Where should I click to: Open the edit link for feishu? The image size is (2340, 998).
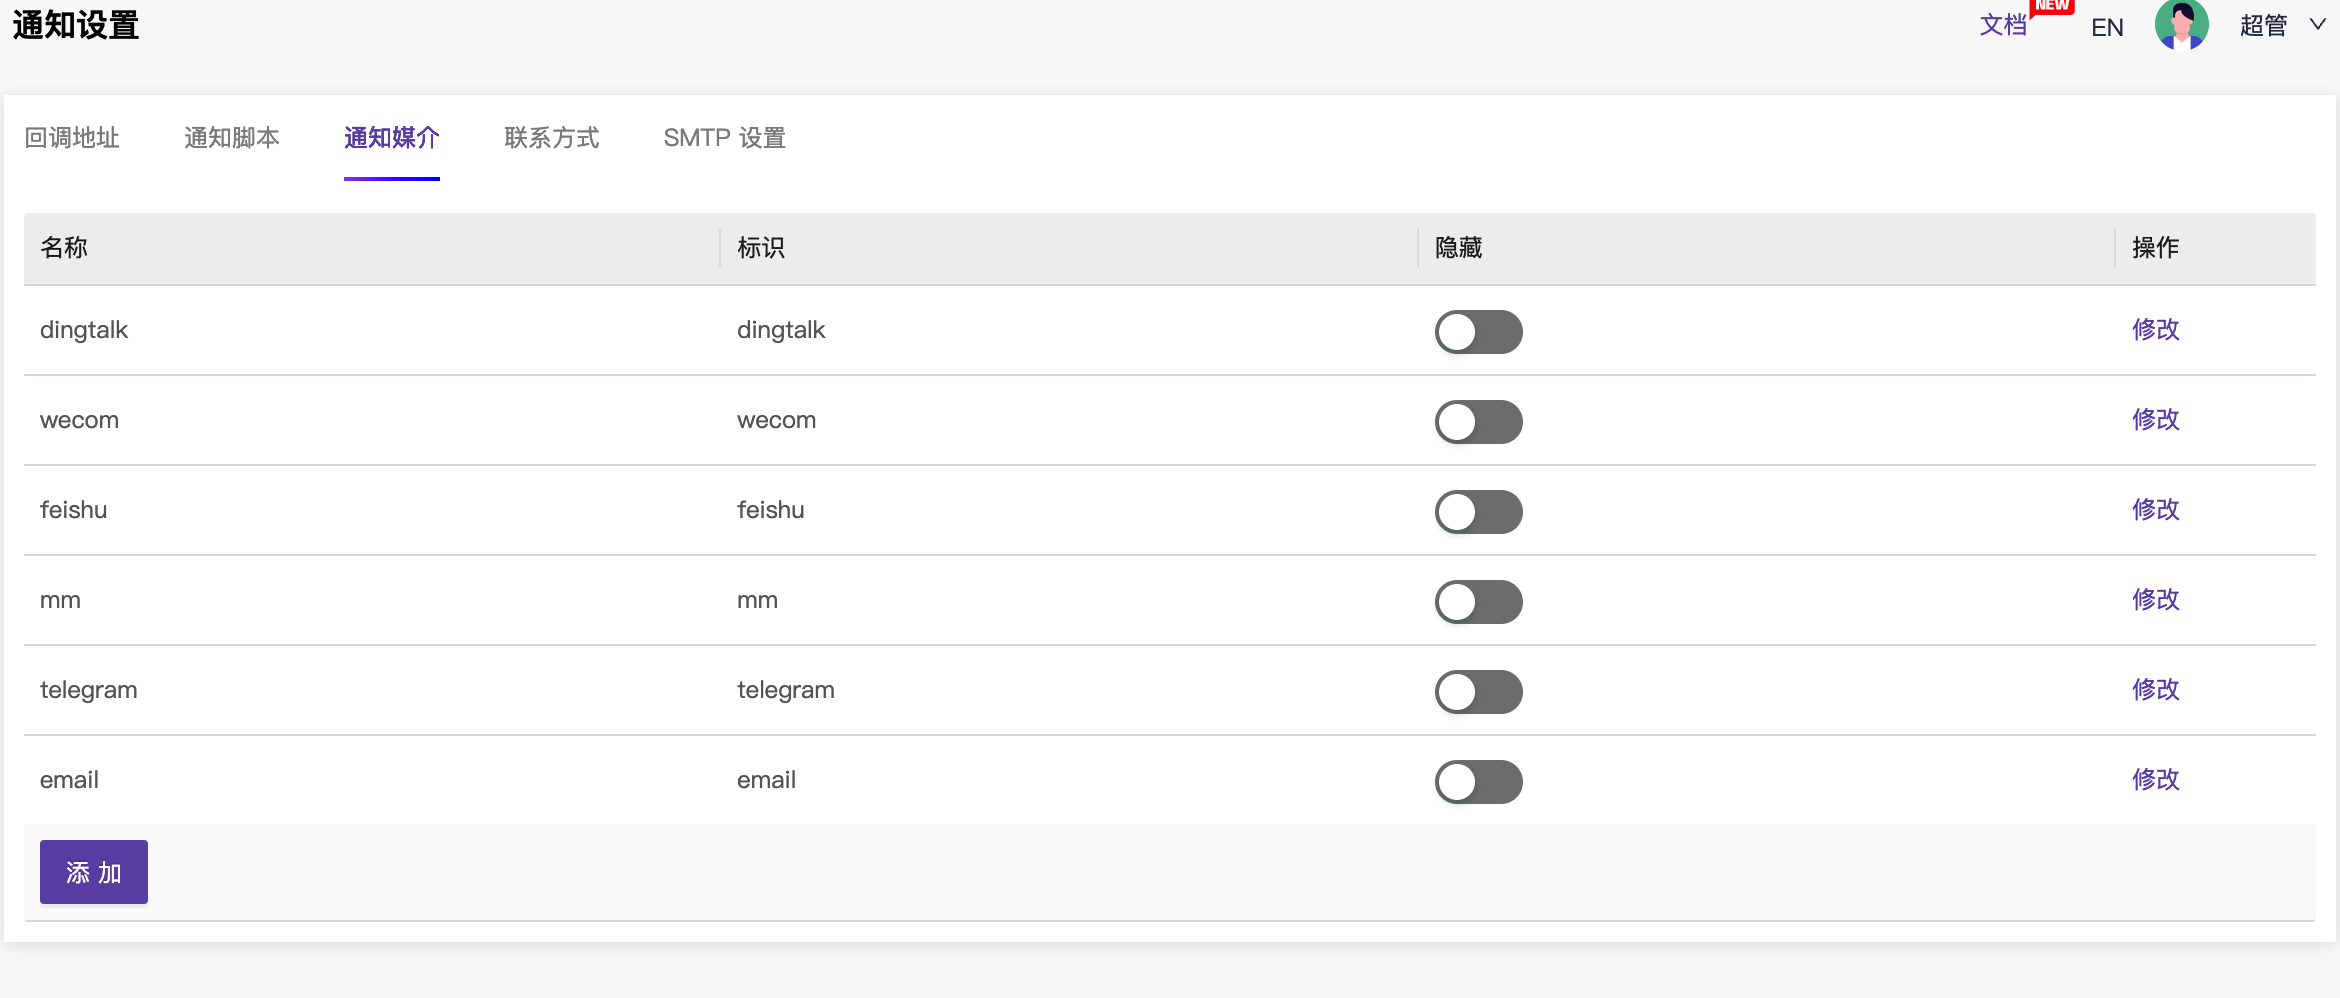click(2156, 510)
